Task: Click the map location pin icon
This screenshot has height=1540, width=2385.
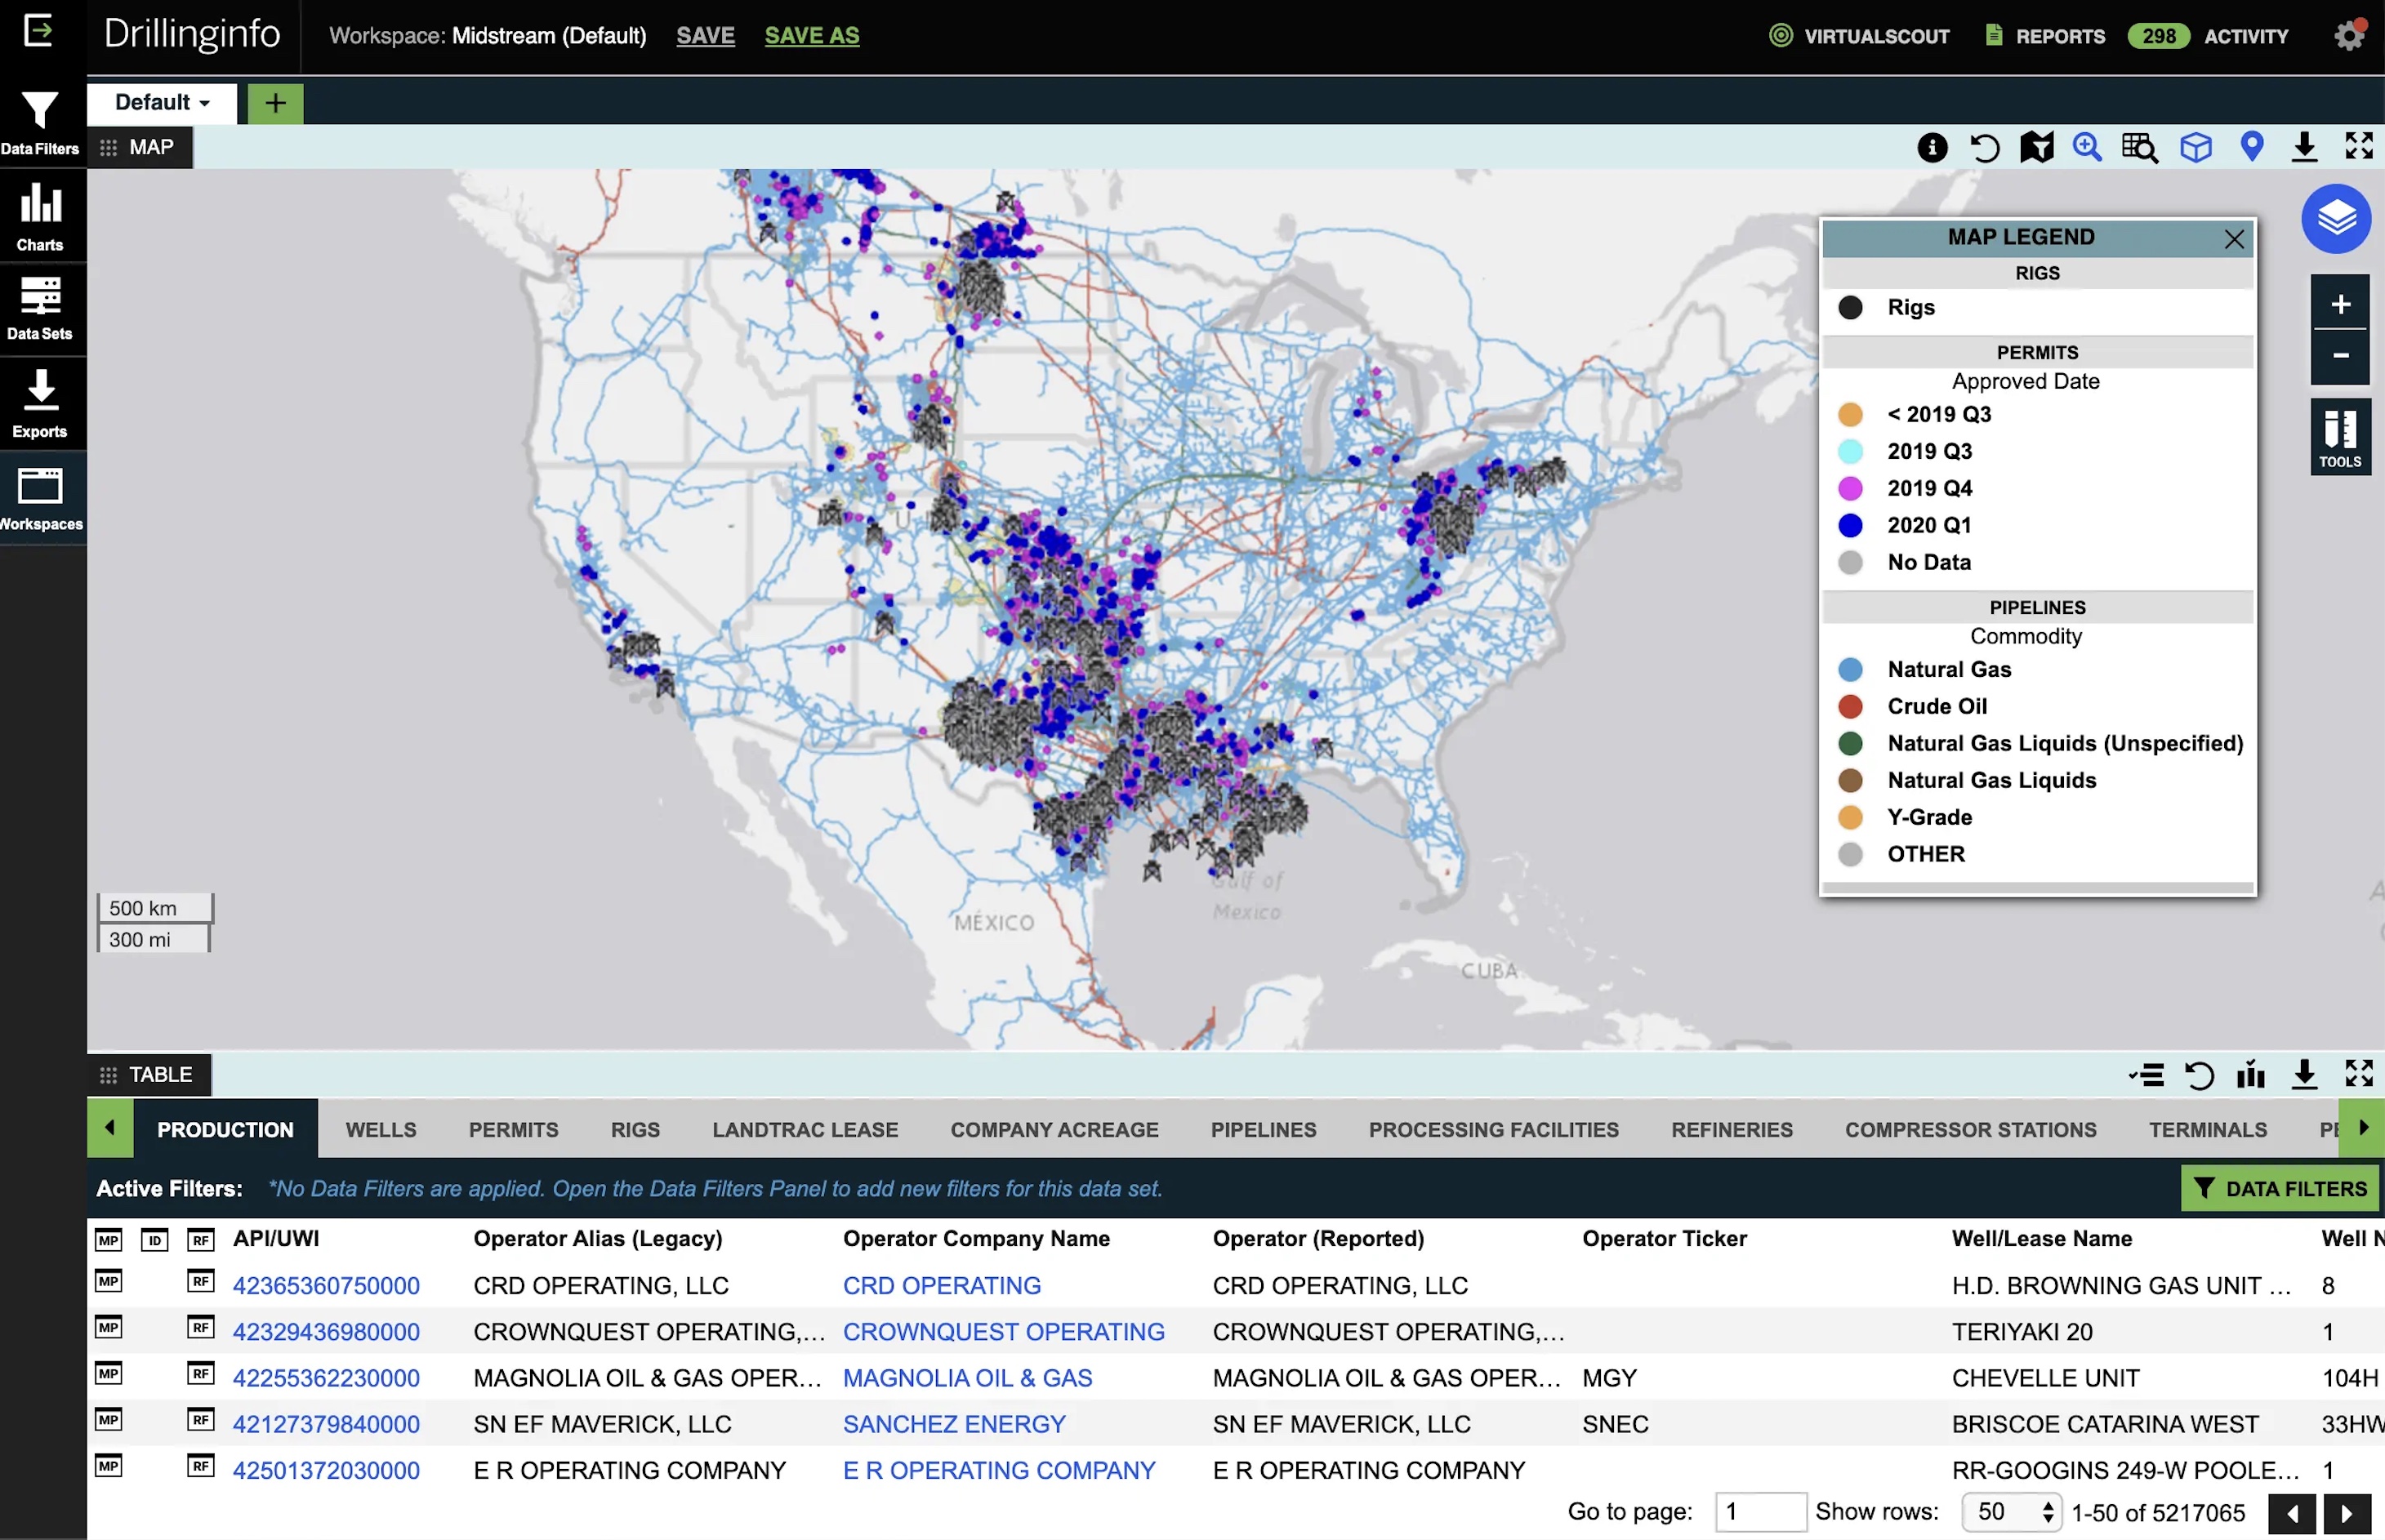Action: [x=2251, y=147]
